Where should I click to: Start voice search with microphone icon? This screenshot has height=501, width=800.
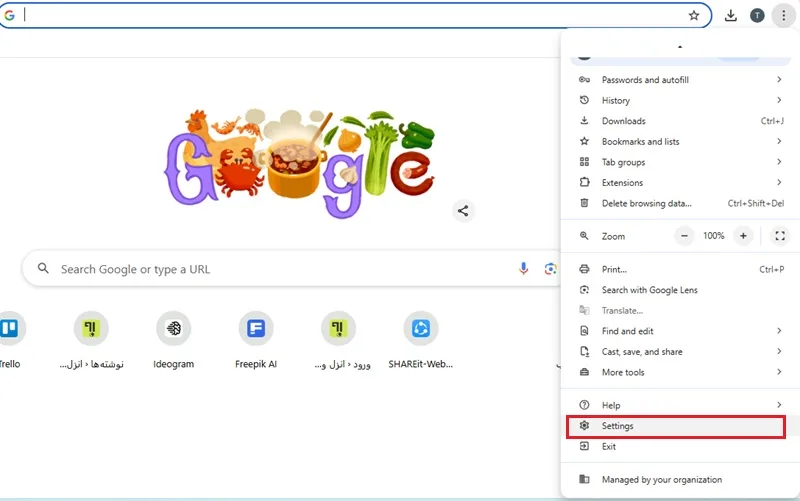(x=523, y=269)
